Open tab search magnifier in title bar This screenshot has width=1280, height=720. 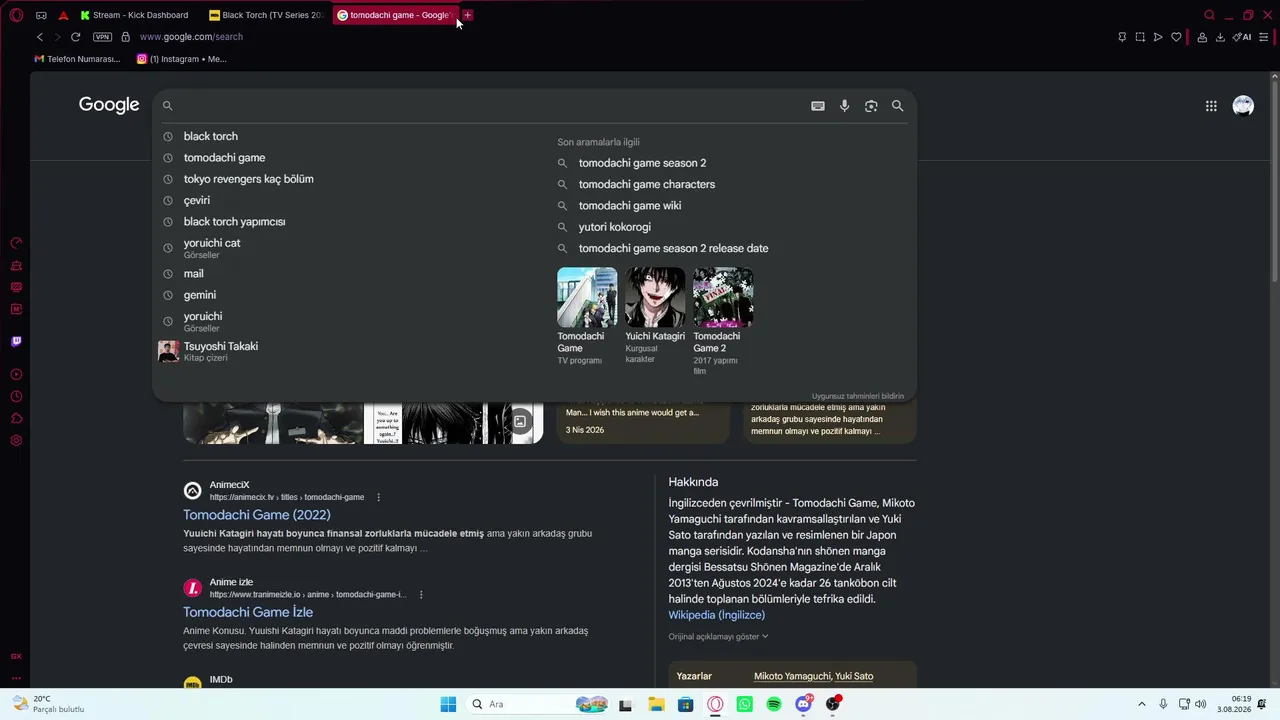click(1209, 15)
